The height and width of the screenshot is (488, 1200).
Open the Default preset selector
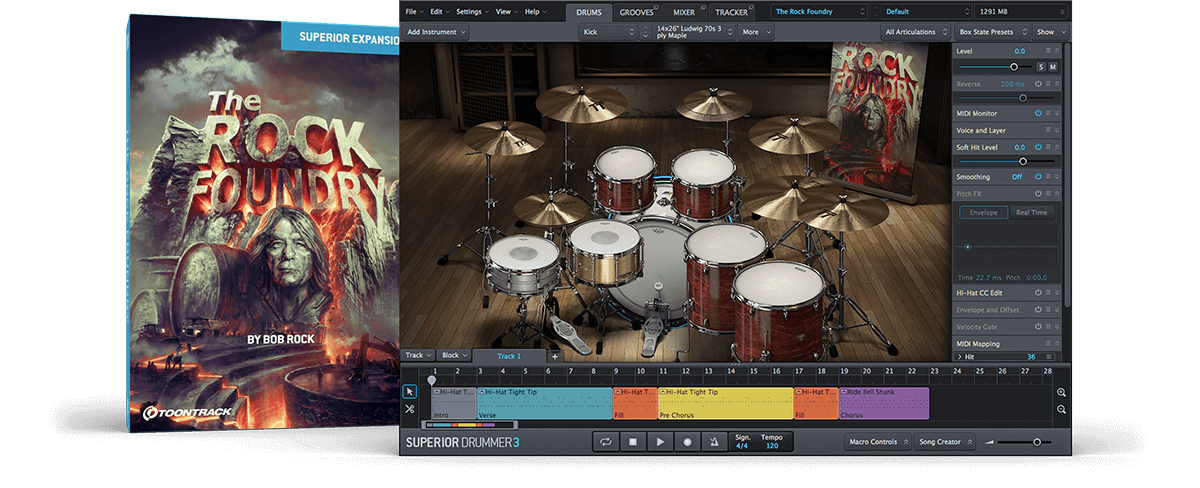tap(925, 12)
